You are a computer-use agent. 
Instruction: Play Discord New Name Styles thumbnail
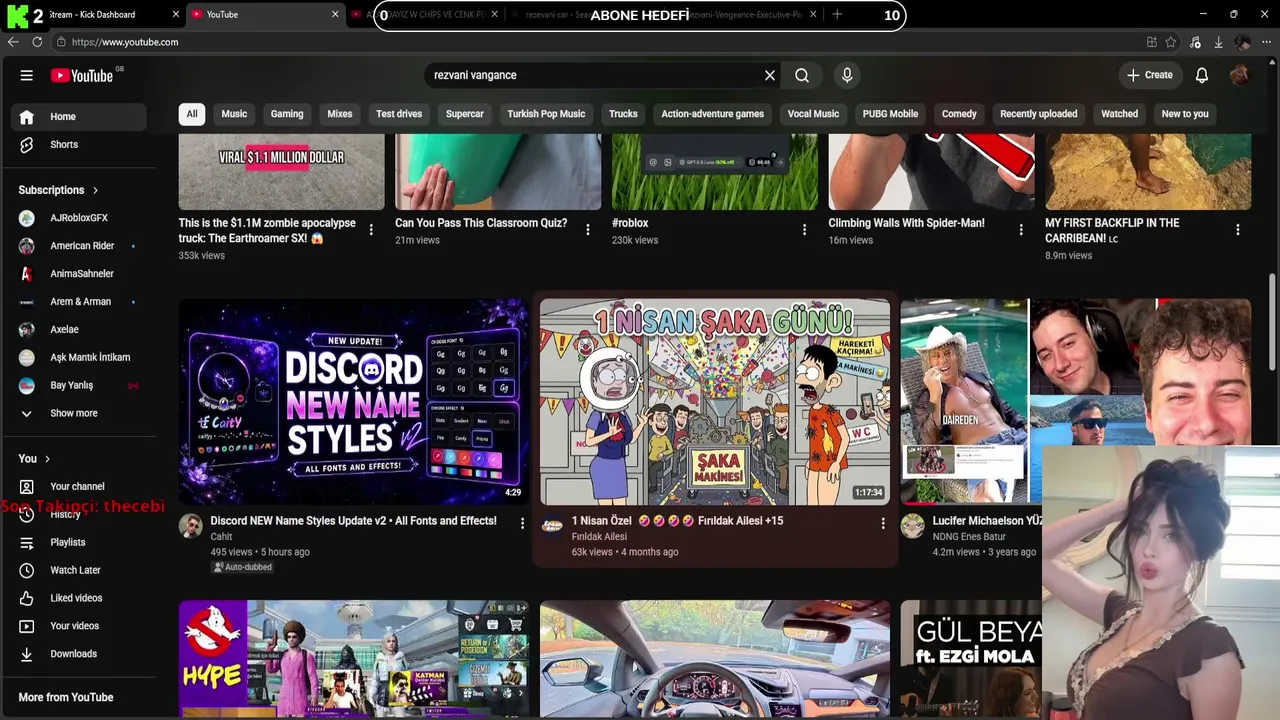354,402
